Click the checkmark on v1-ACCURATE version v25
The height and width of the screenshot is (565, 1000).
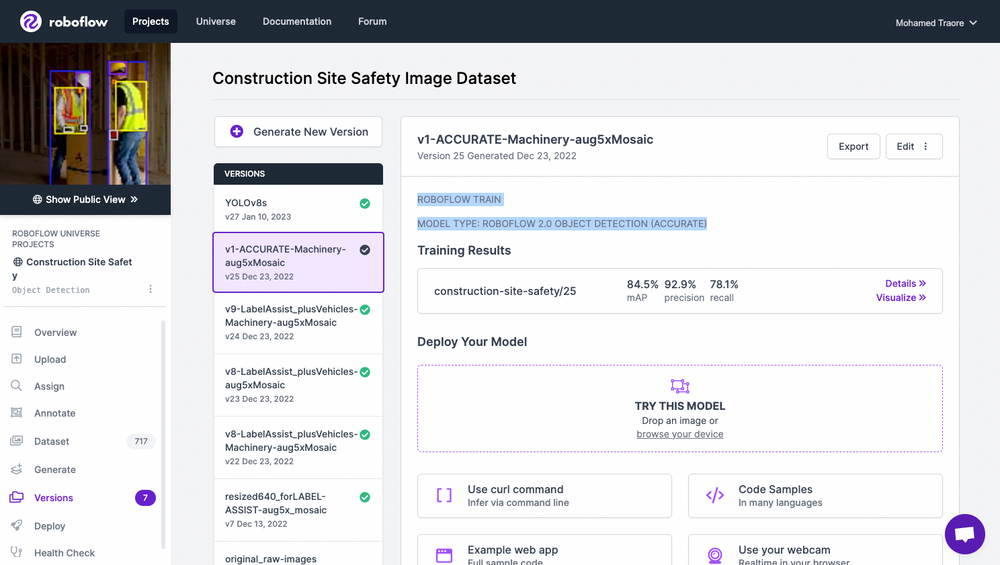(365, 250)
